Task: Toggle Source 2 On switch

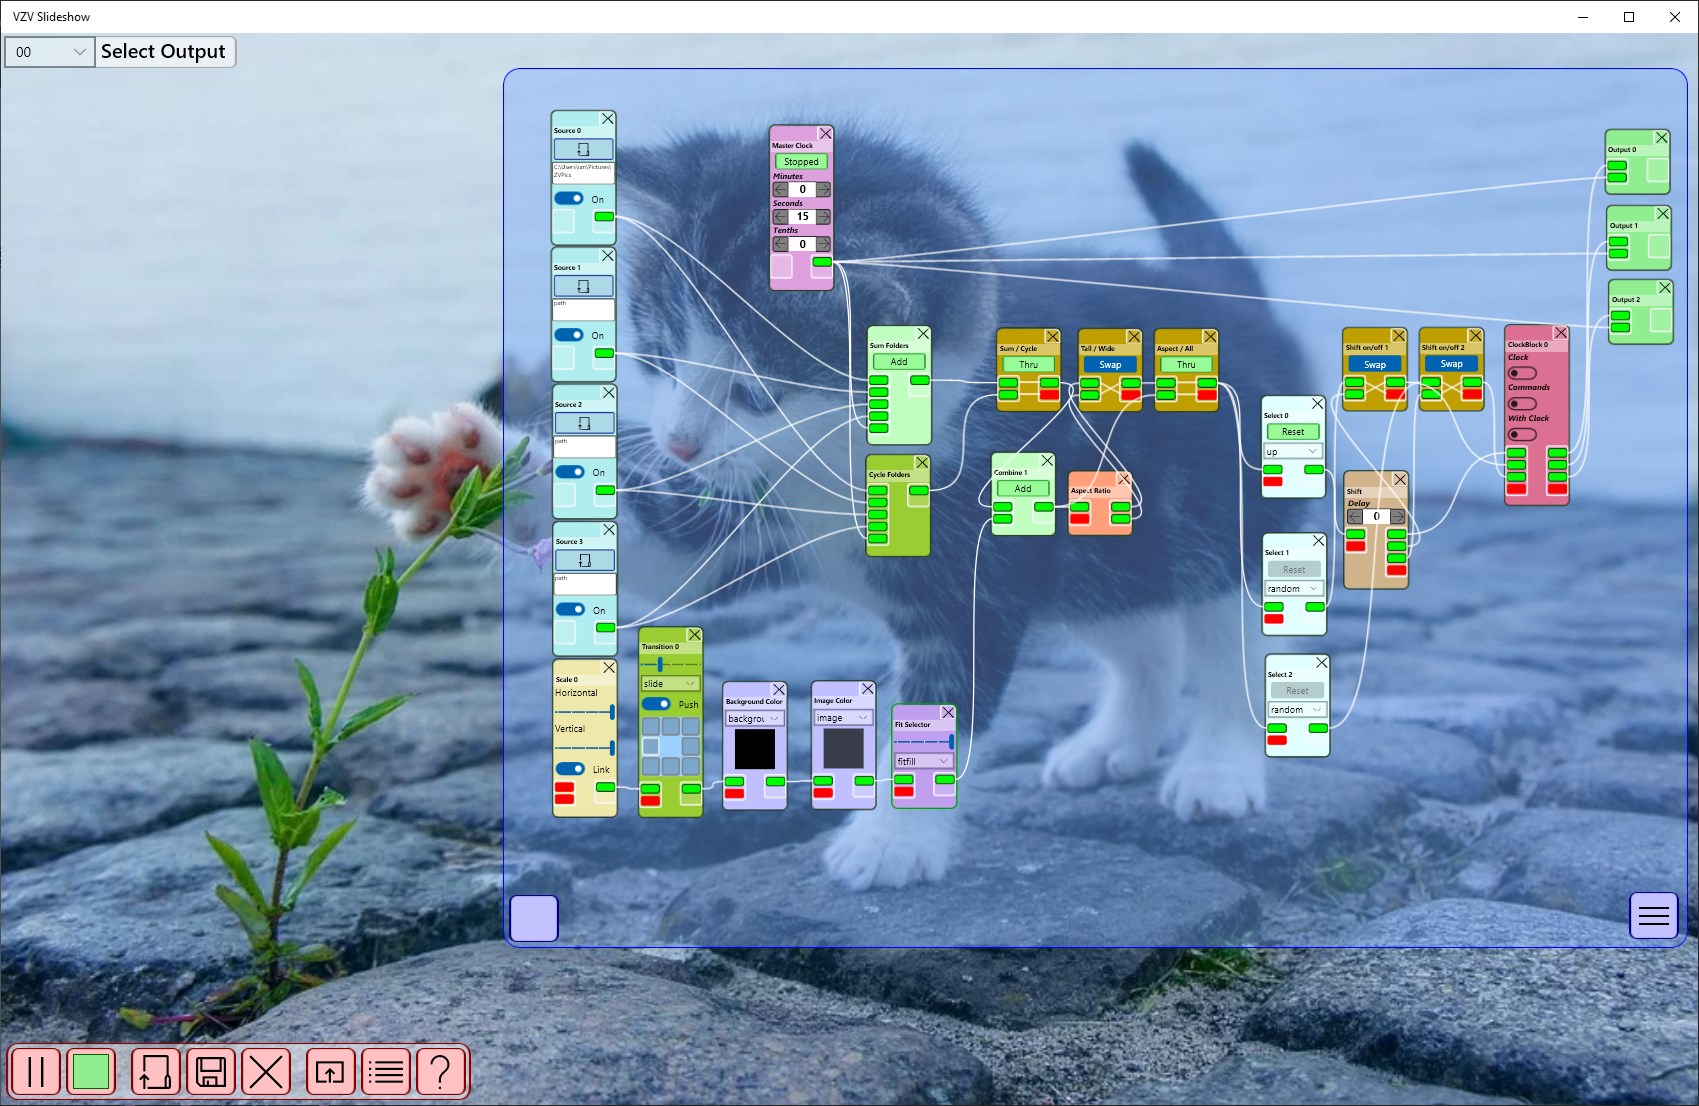Action: 570,472
